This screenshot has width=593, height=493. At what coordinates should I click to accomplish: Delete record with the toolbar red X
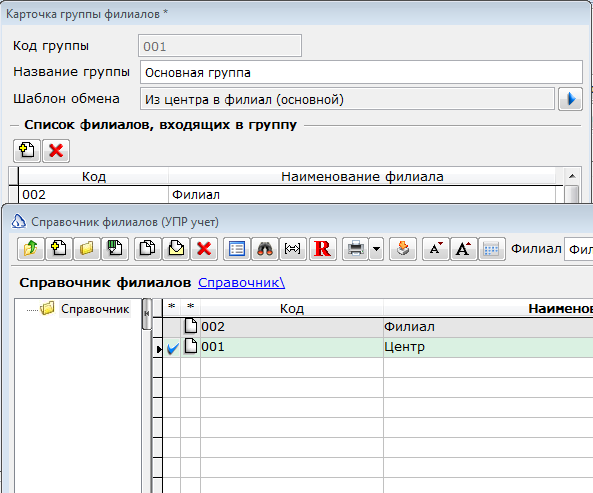[x=204, y=249]
